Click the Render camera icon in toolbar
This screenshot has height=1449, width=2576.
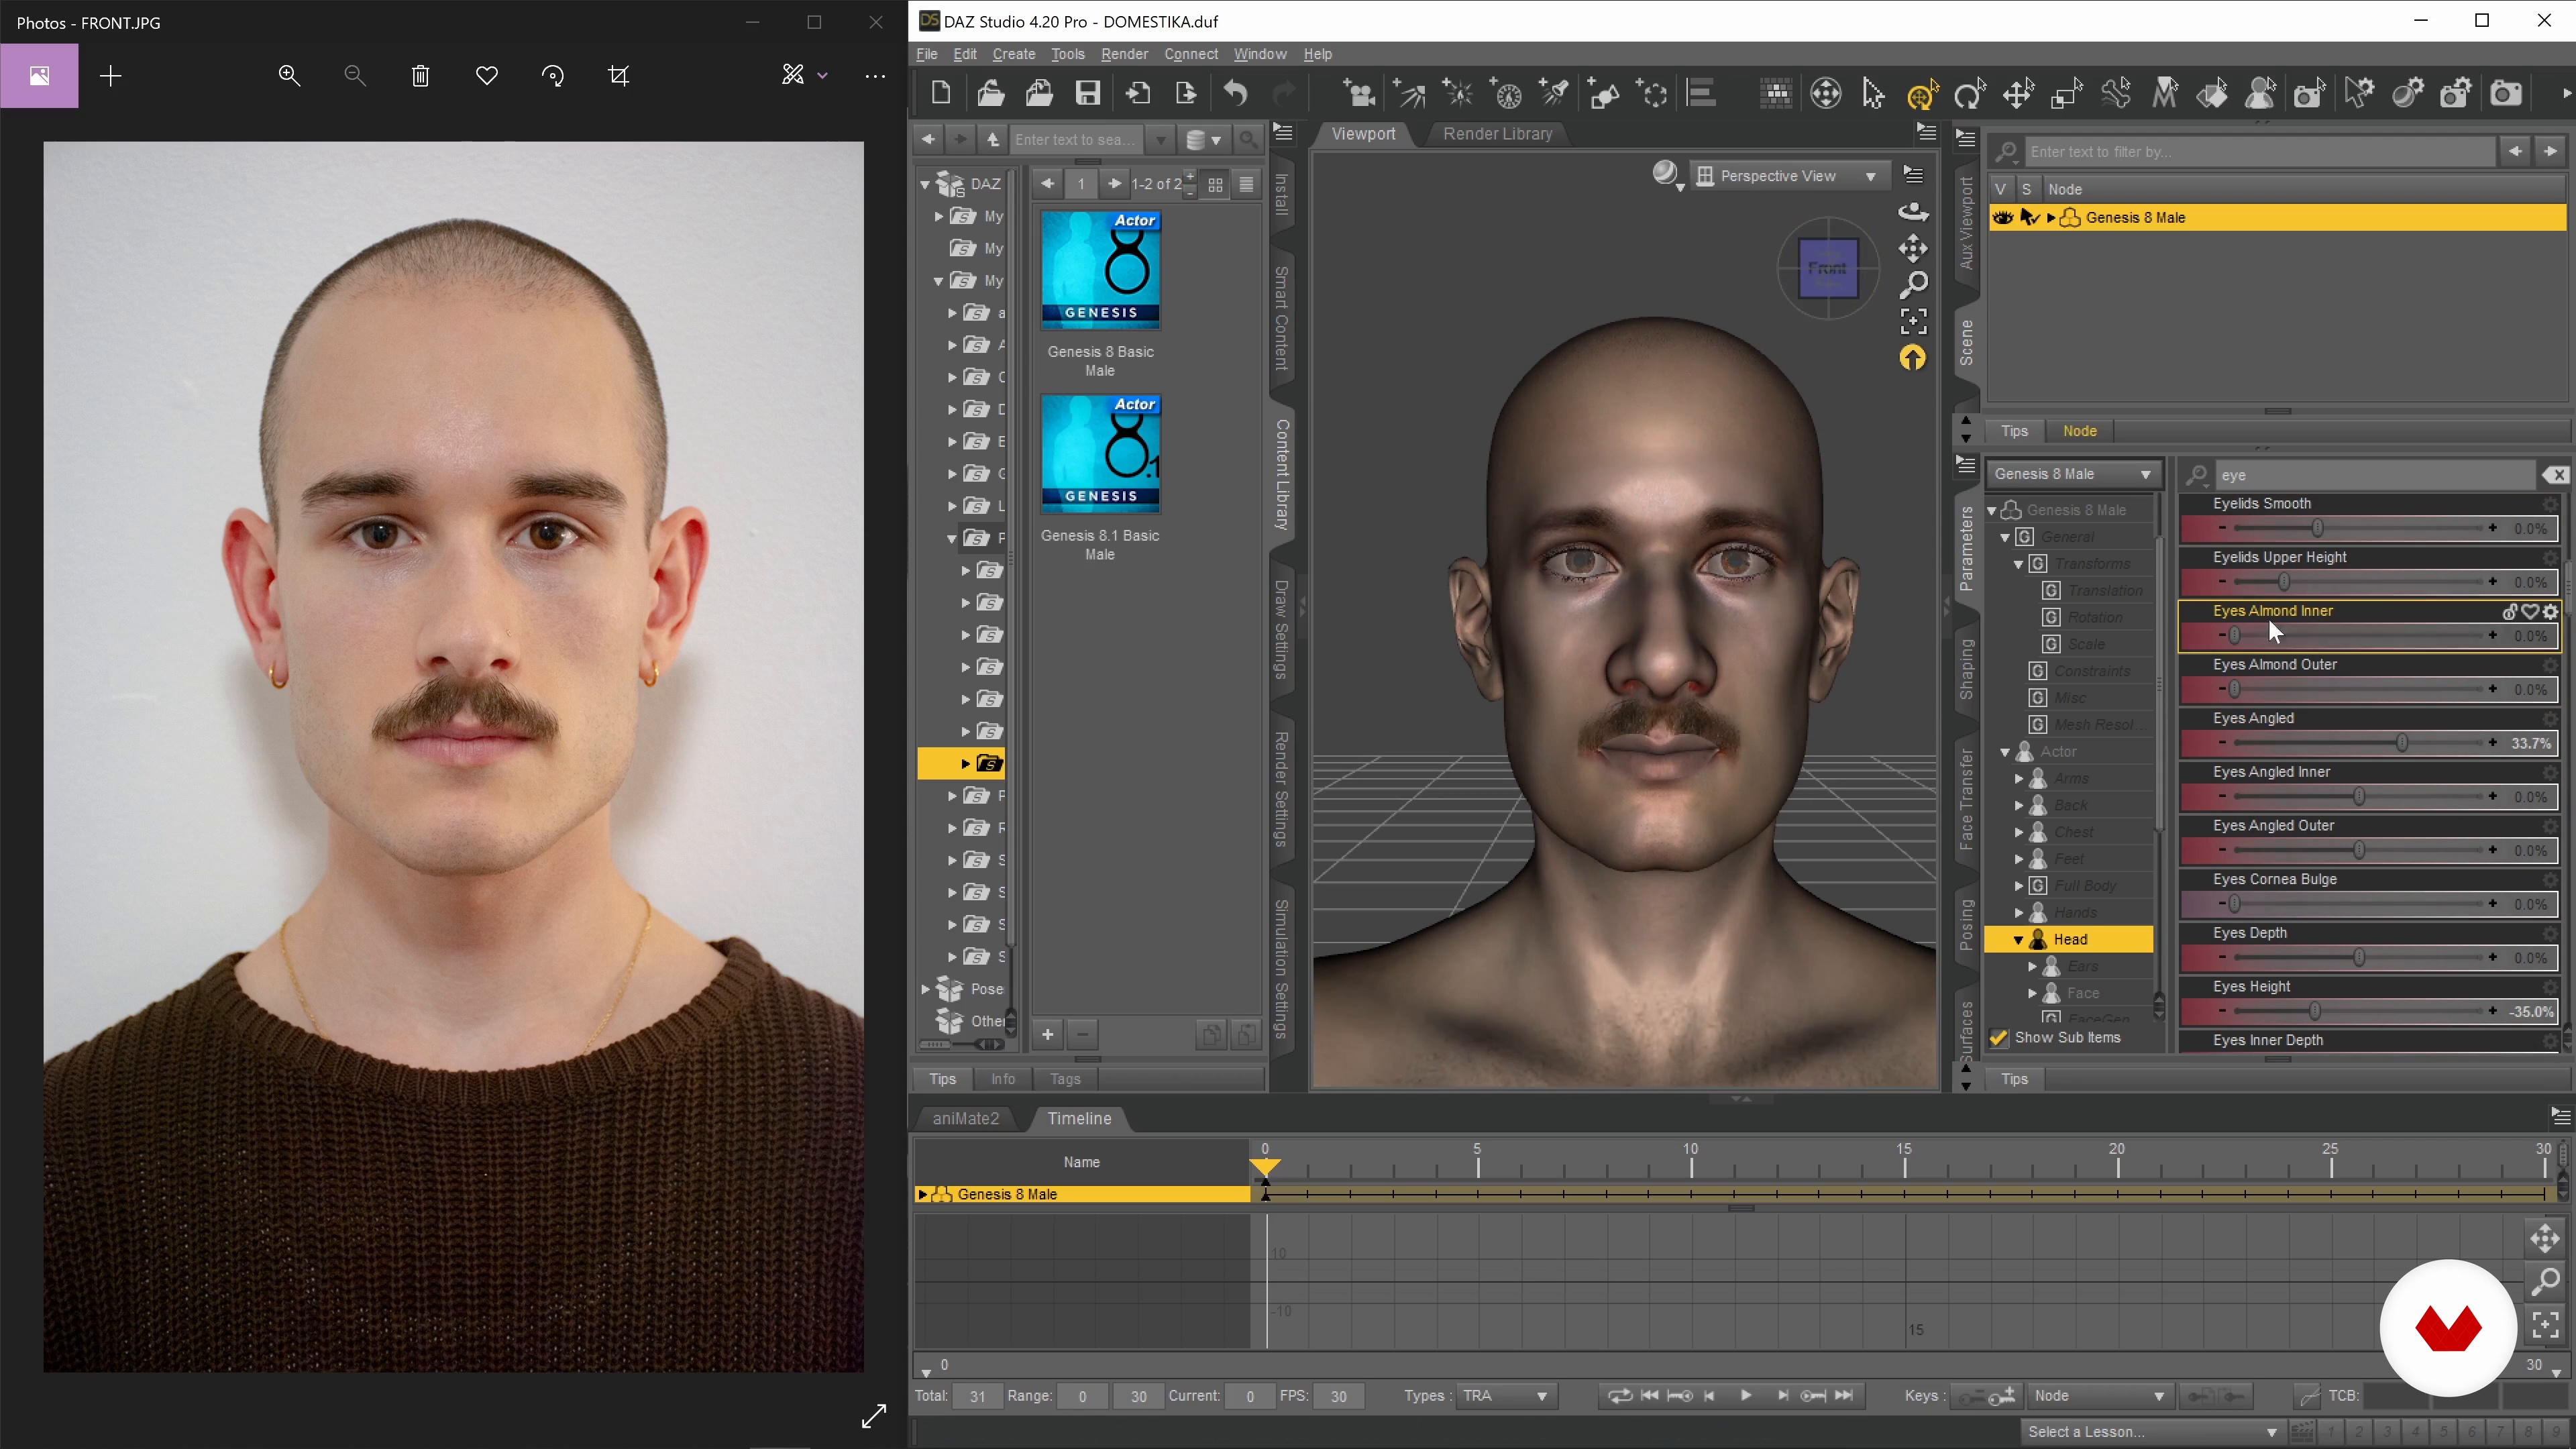[2505, 94]
